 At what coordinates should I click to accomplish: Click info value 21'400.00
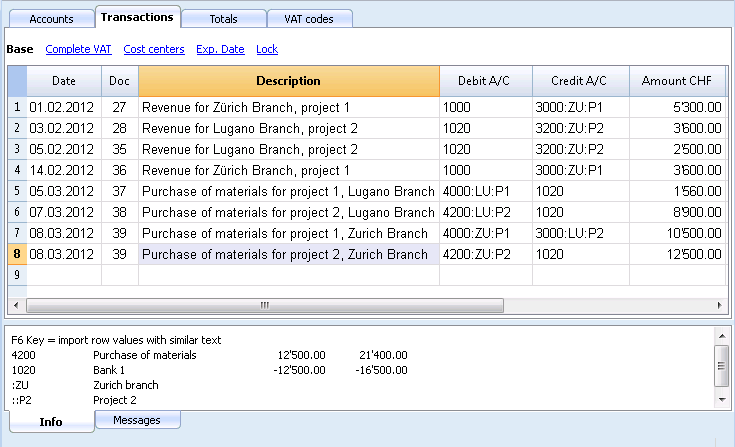coord(383,355)
